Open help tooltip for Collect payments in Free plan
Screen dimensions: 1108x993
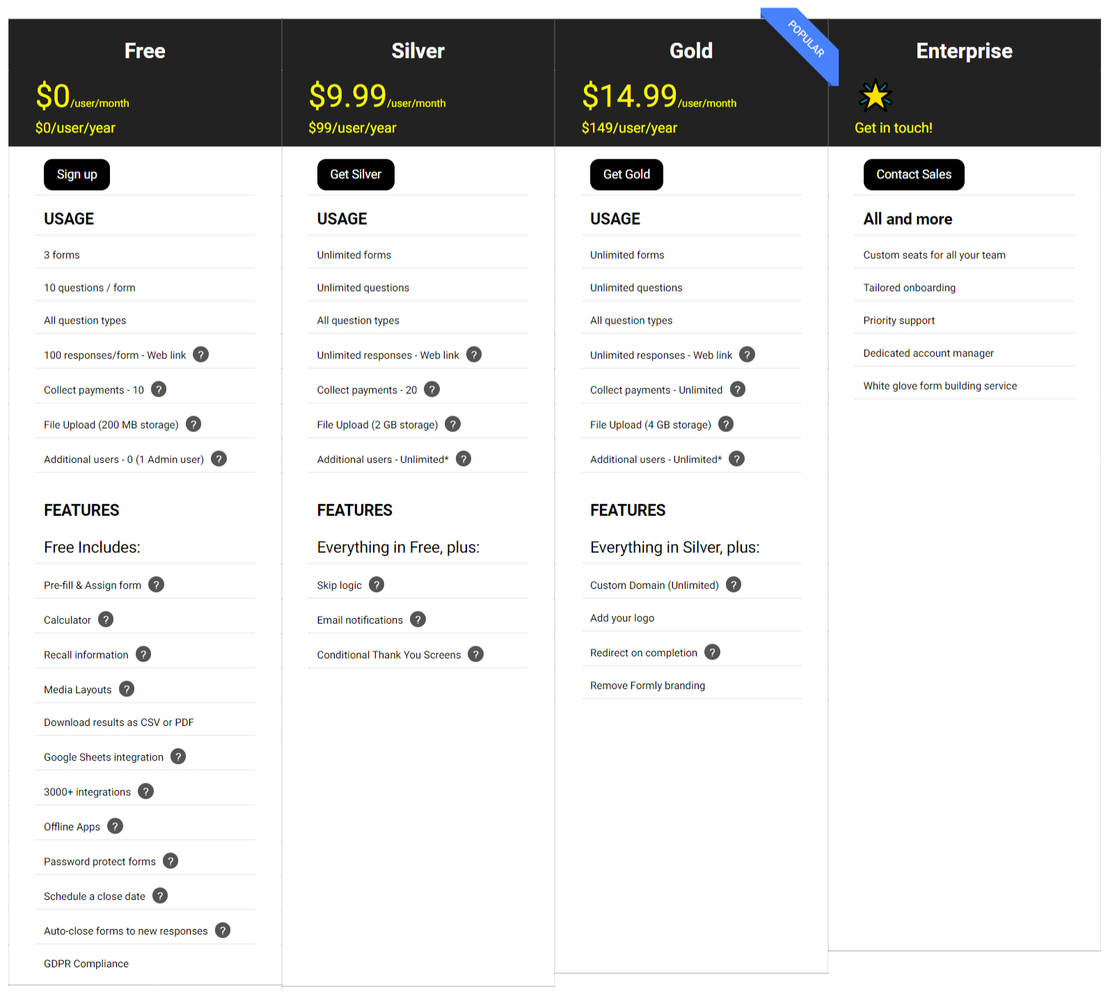pyautogui.click(x=158, y=389)
